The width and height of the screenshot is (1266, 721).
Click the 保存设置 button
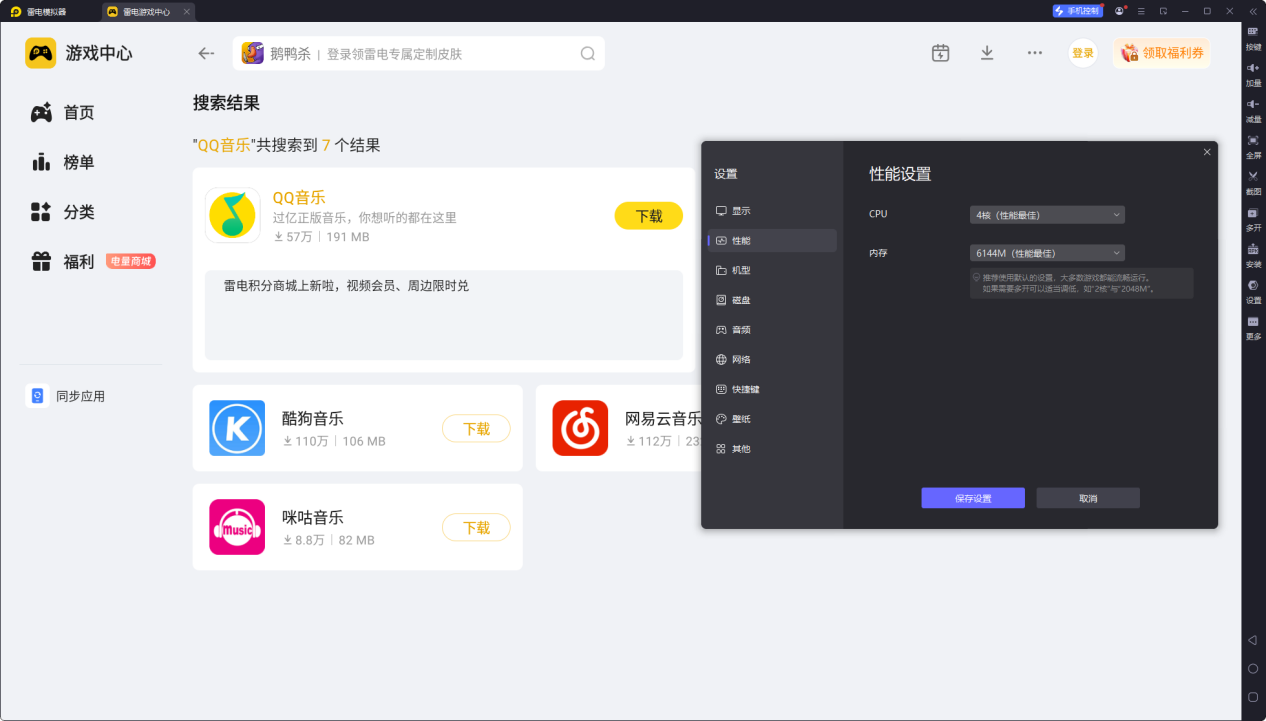click(x=972, y=498)
